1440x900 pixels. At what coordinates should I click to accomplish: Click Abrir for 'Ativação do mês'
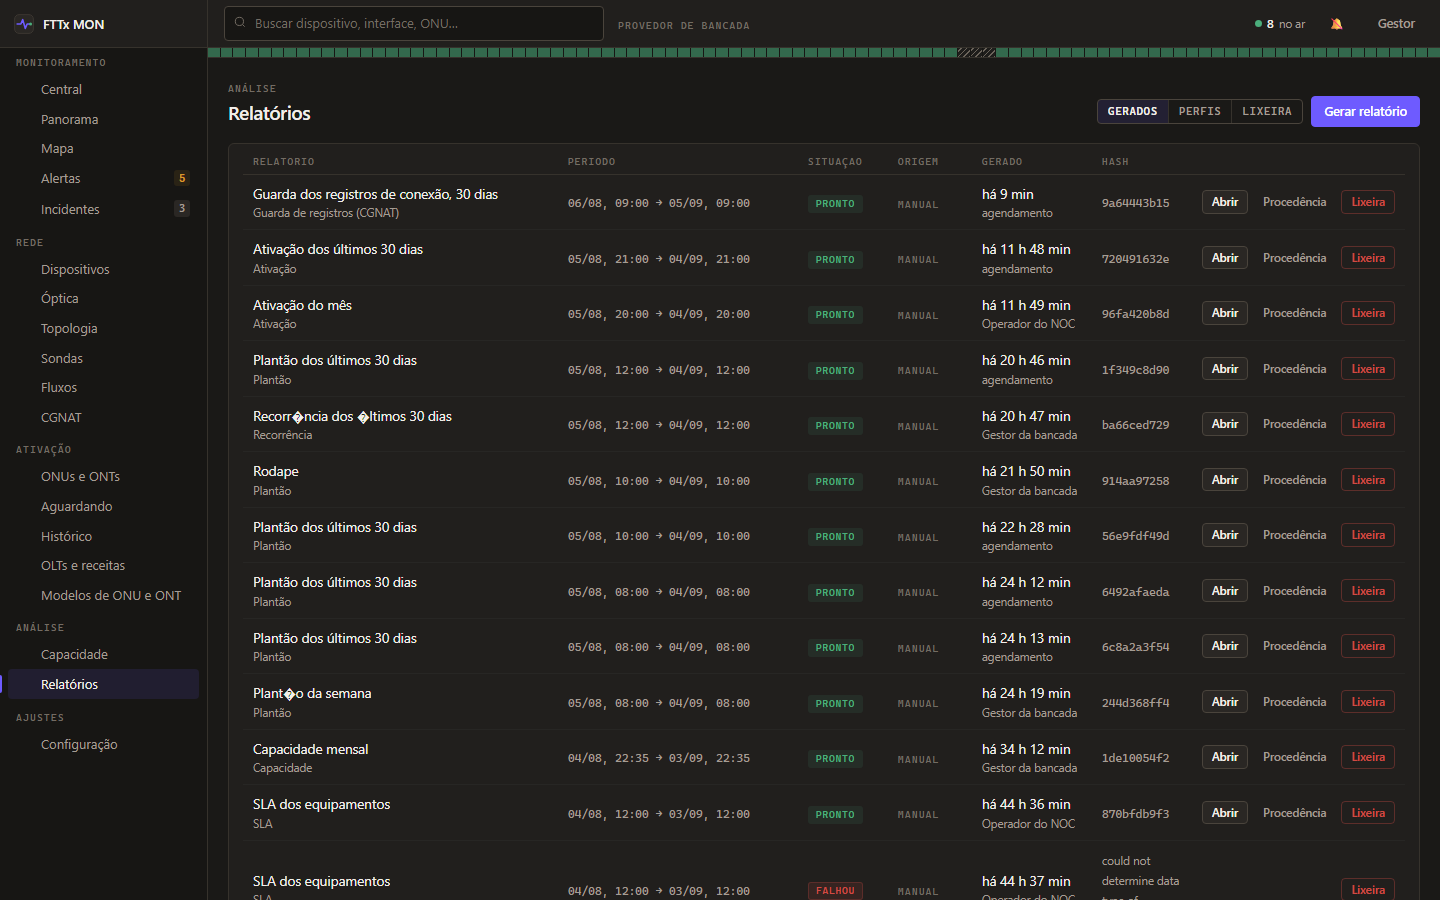pos(1224,313)
